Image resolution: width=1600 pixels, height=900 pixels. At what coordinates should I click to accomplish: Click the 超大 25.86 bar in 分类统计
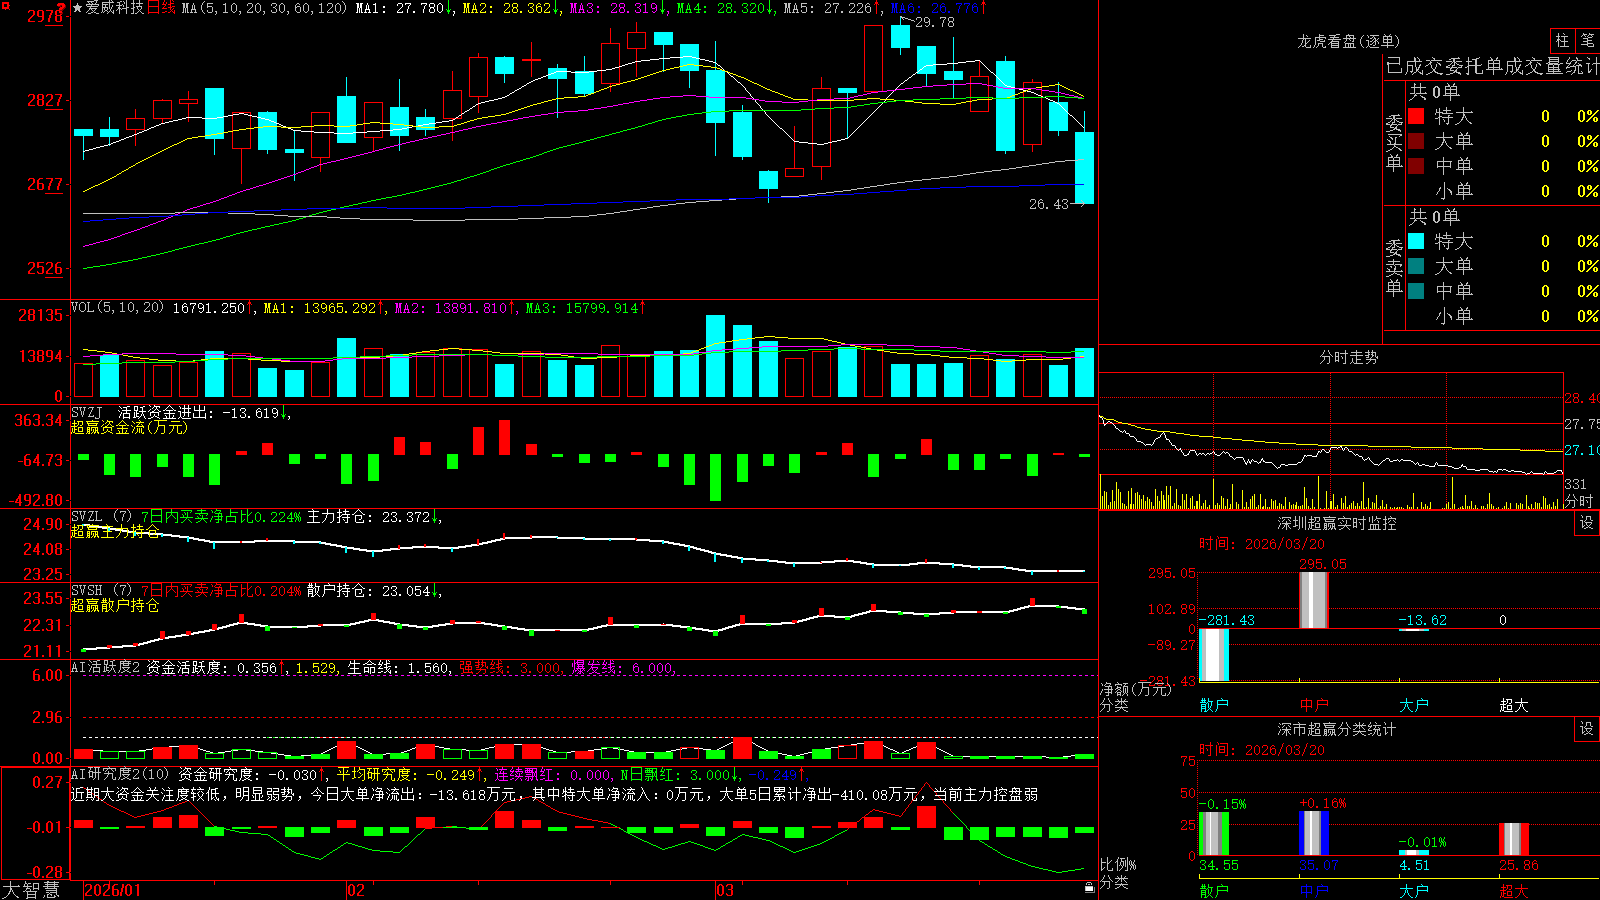1514,839
